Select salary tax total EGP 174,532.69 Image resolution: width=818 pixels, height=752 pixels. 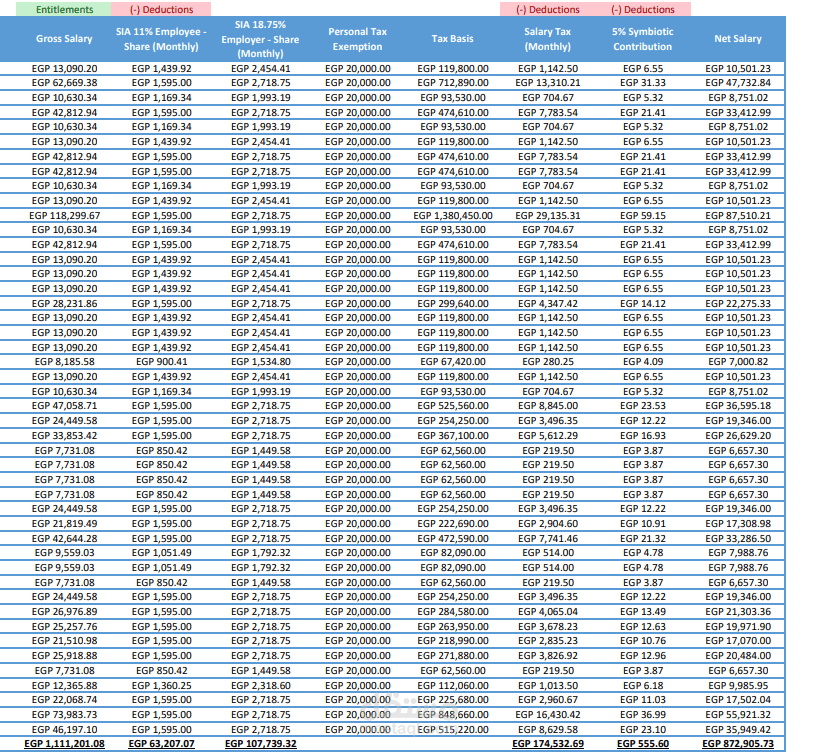(x=547, y=744)
